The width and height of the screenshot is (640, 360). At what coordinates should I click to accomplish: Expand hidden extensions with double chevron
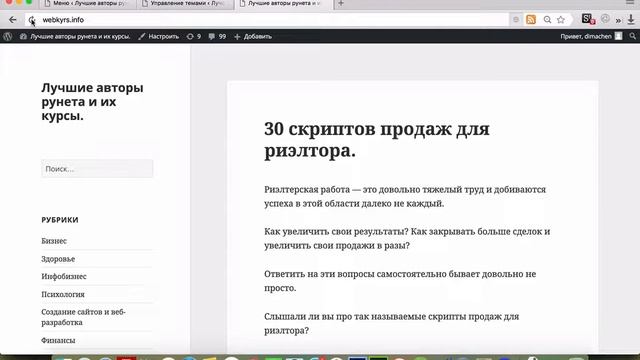[618, 20]
